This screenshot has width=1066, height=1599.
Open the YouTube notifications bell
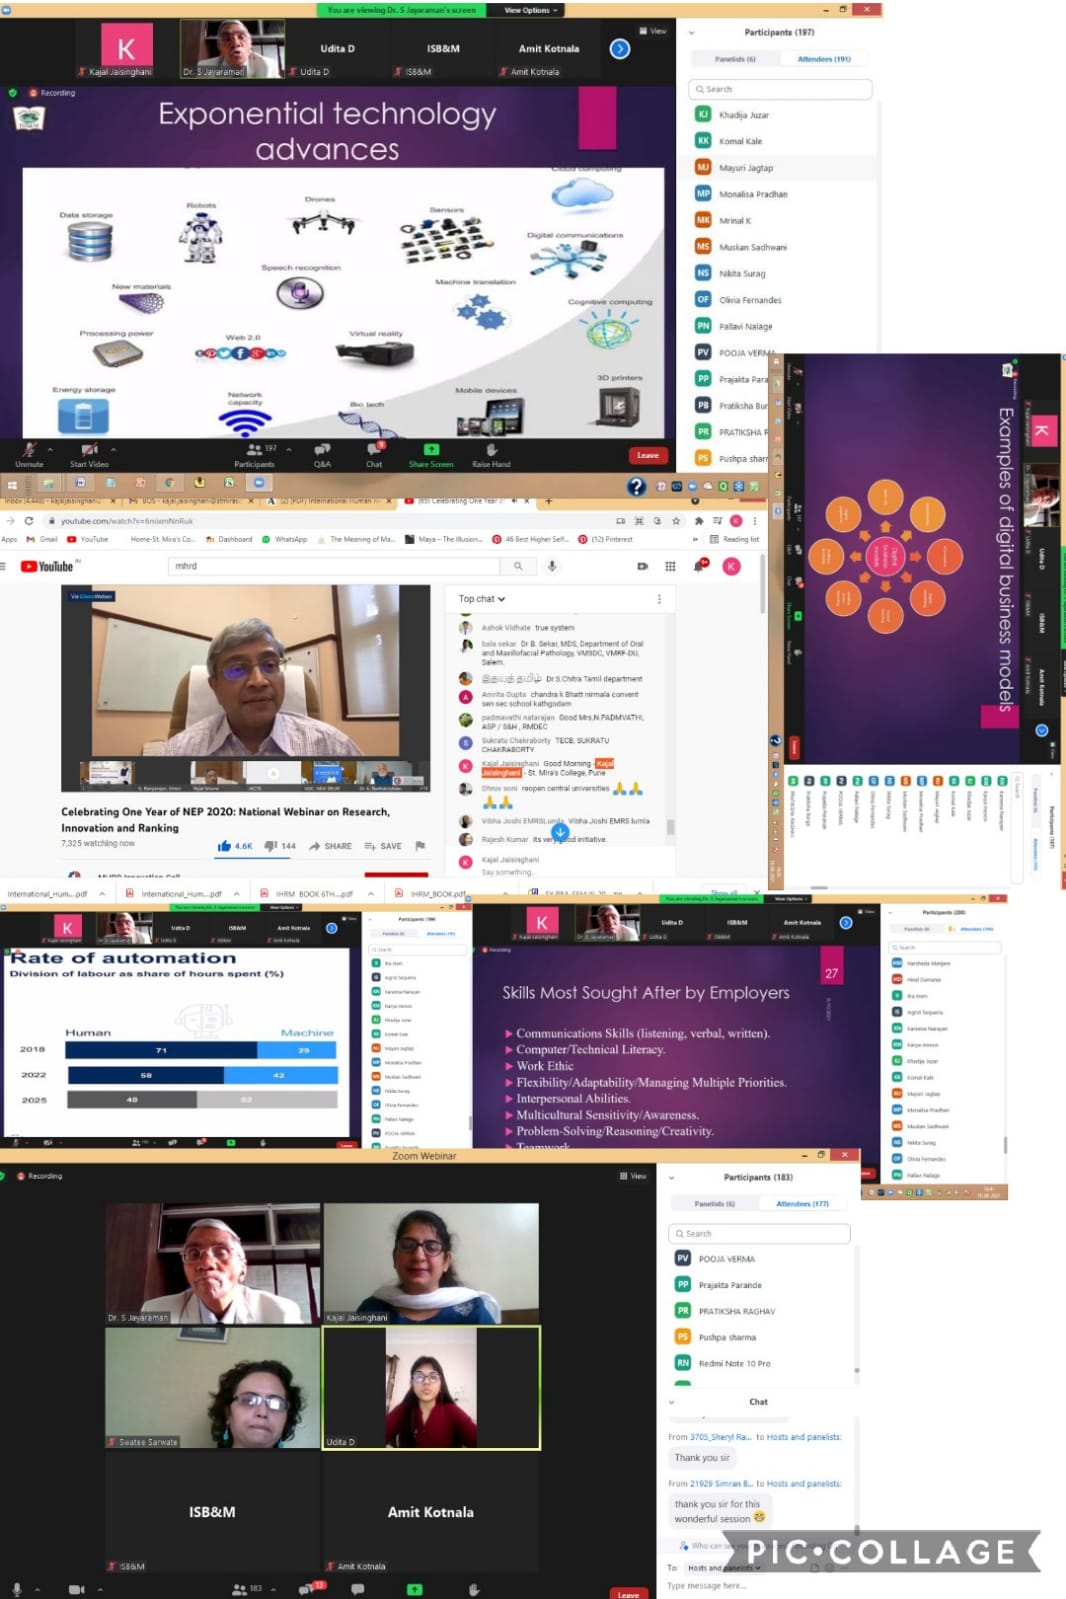point(699,566)
